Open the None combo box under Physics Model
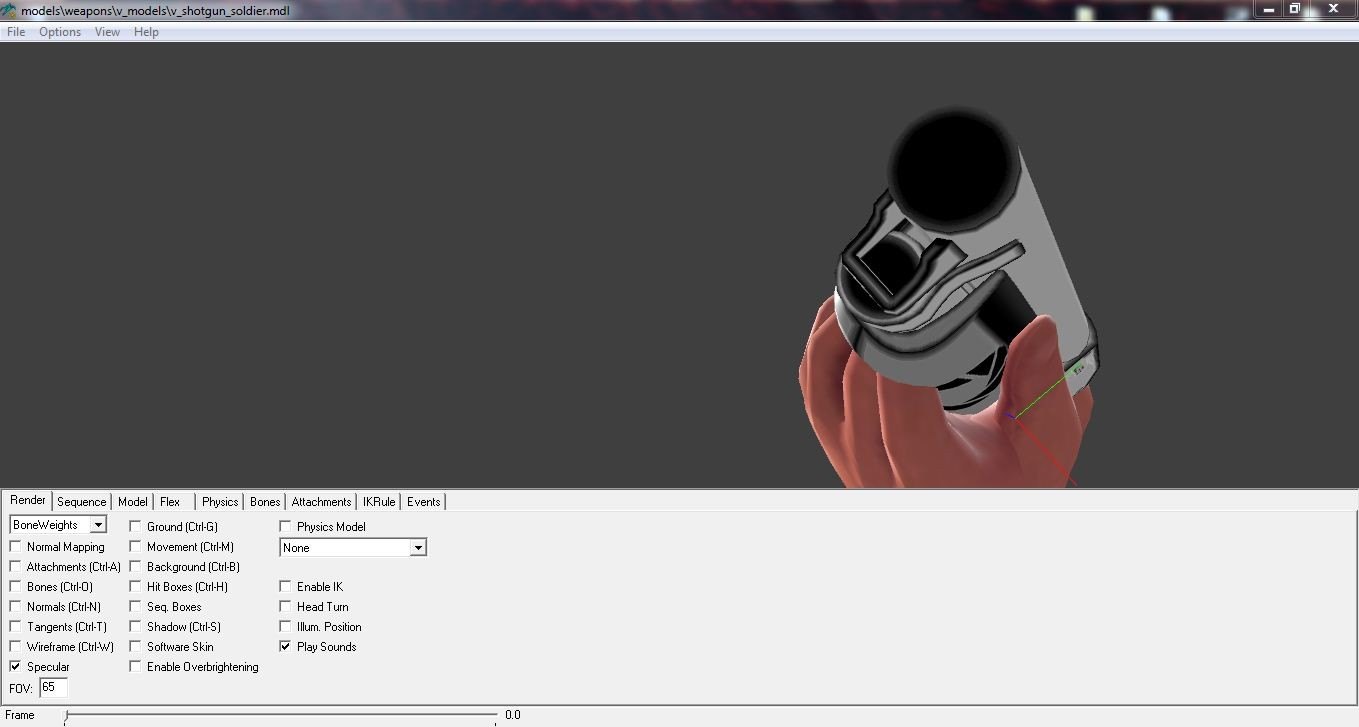This screenshot has height=727, width=1359. tap(418, 548)
